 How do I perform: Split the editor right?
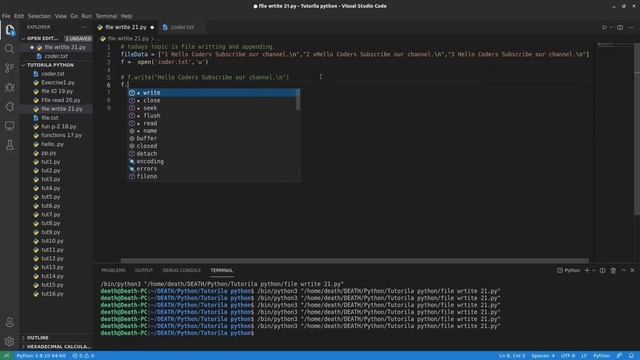pos(620,27)
